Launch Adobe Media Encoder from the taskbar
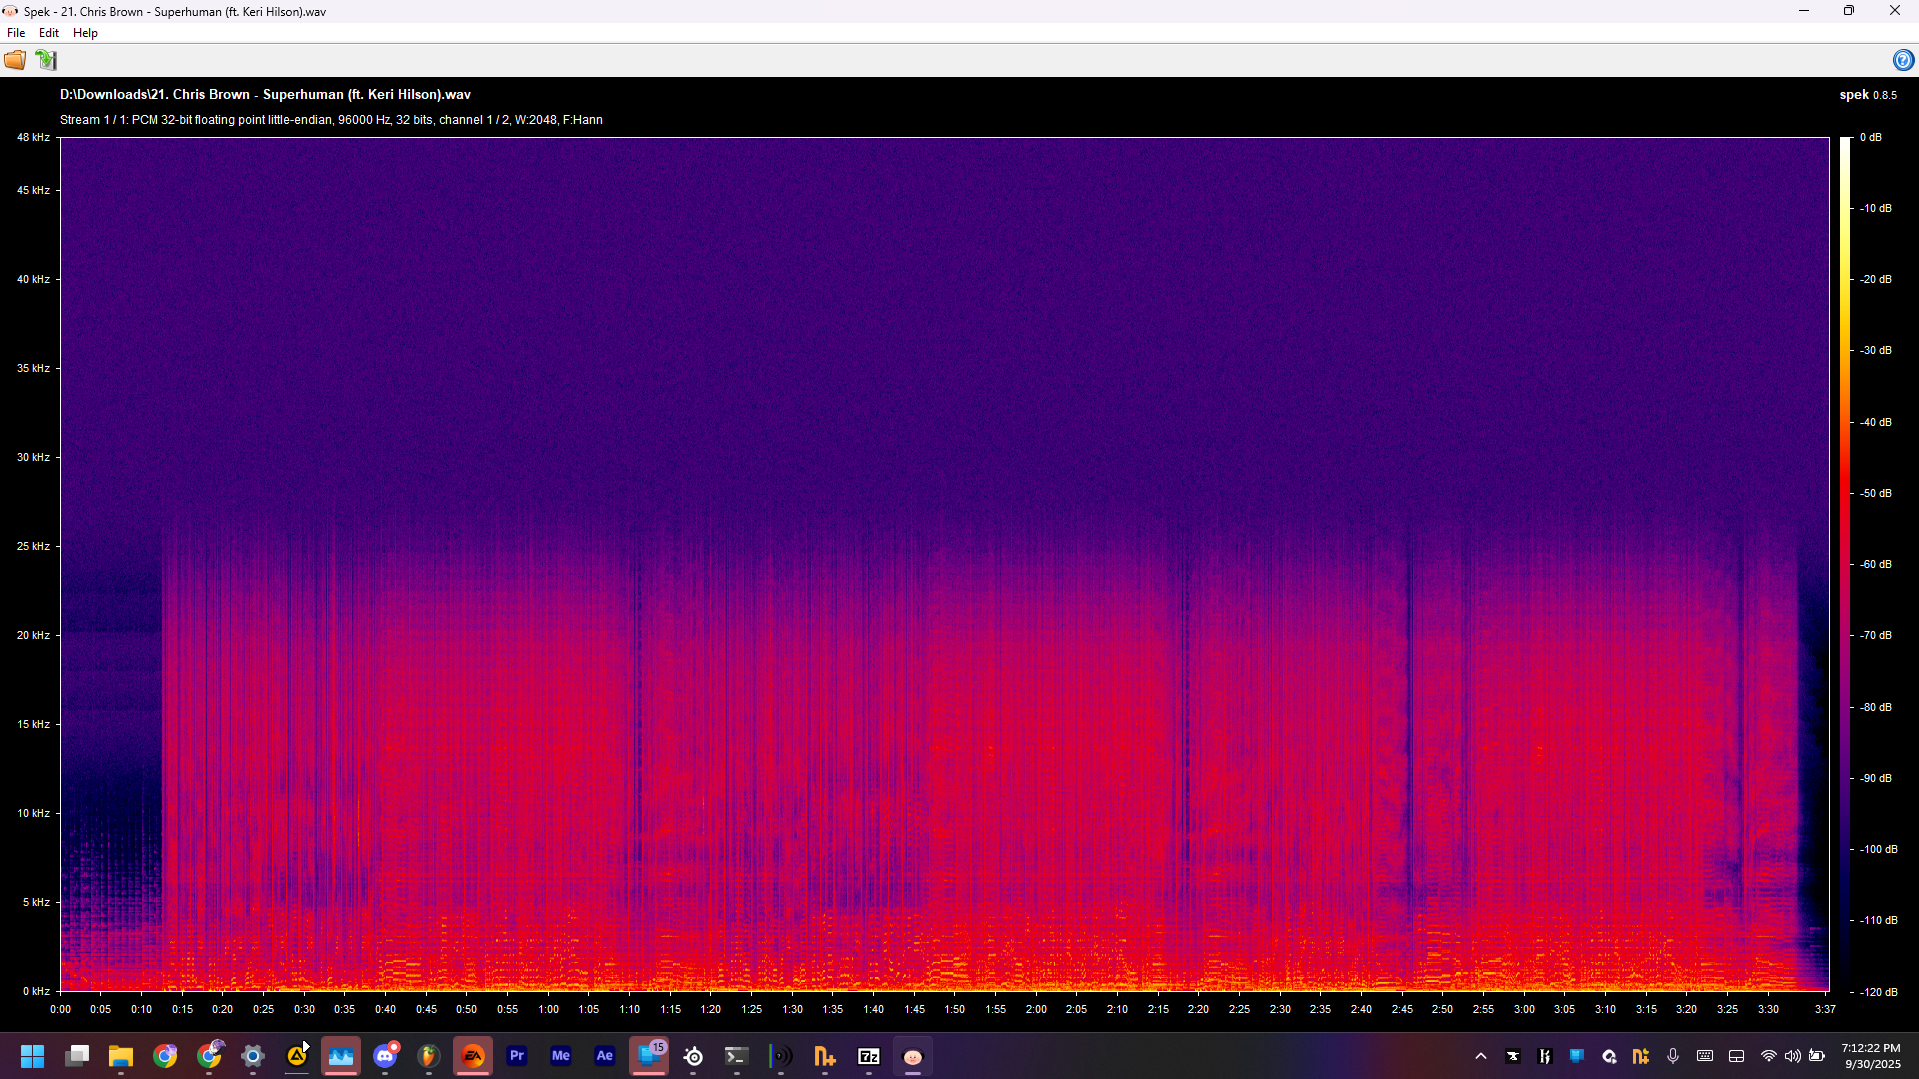Viewport: 1919px width, 1079px height. [x=561, y=1056]
